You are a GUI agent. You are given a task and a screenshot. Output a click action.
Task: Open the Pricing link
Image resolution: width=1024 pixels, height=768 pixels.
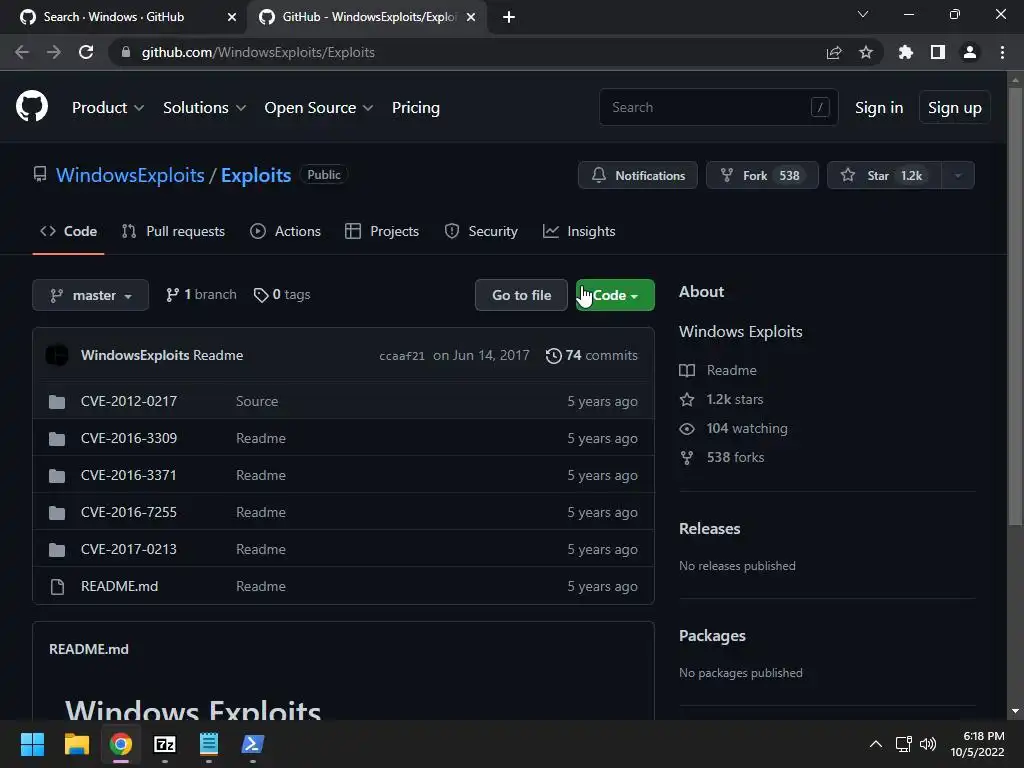[x=415, y=108]
